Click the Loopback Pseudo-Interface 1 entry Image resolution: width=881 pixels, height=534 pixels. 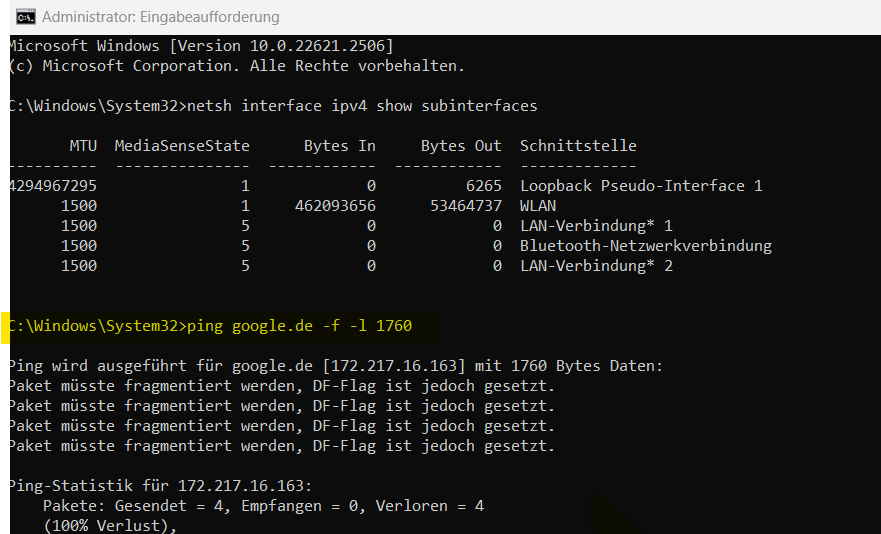[x=641, y=185]
